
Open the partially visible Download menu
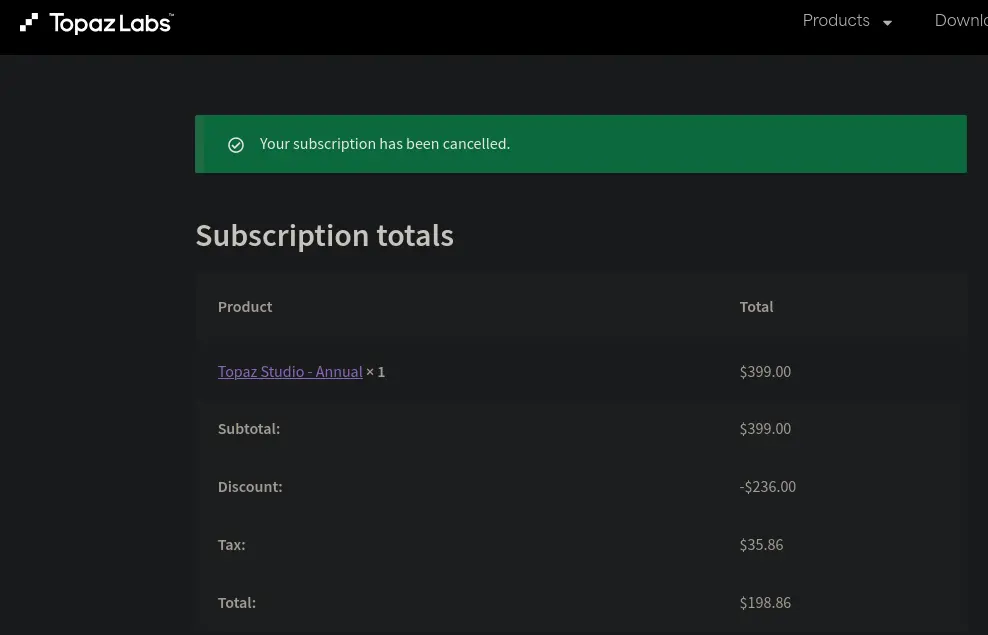[960, 21]
